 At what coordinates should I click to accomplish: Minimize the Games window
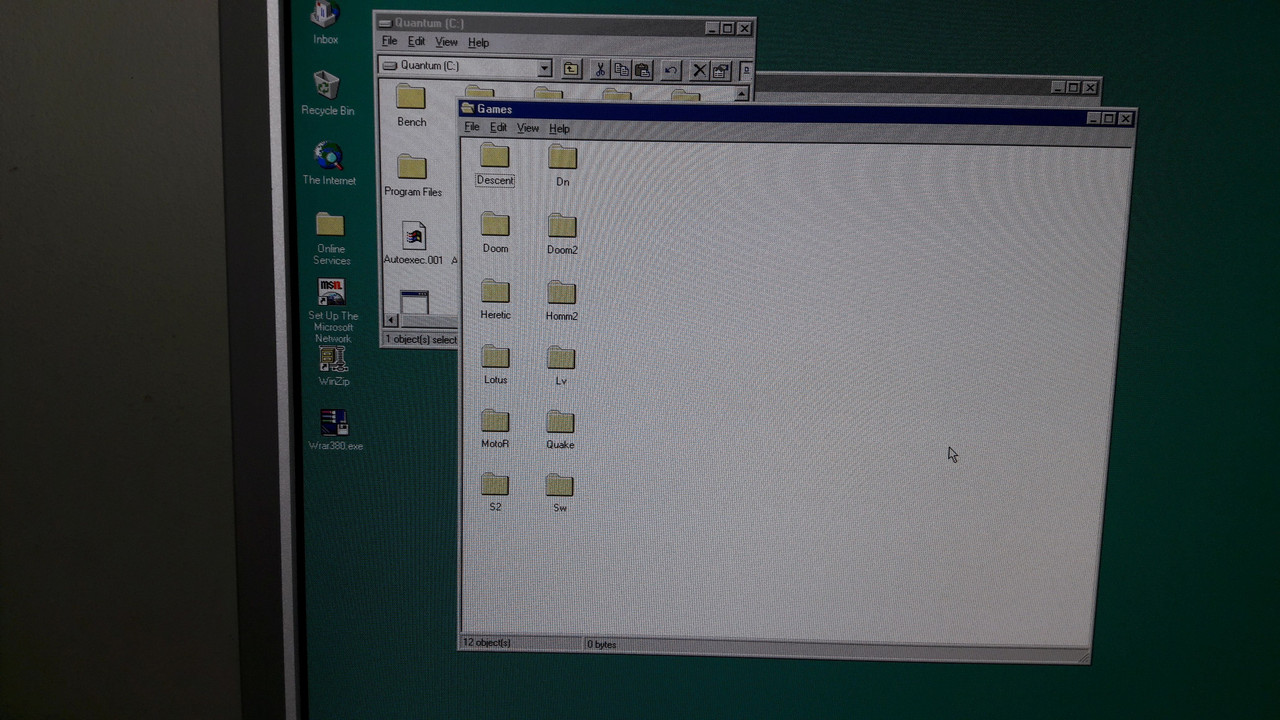click(x=1093, y=118)
